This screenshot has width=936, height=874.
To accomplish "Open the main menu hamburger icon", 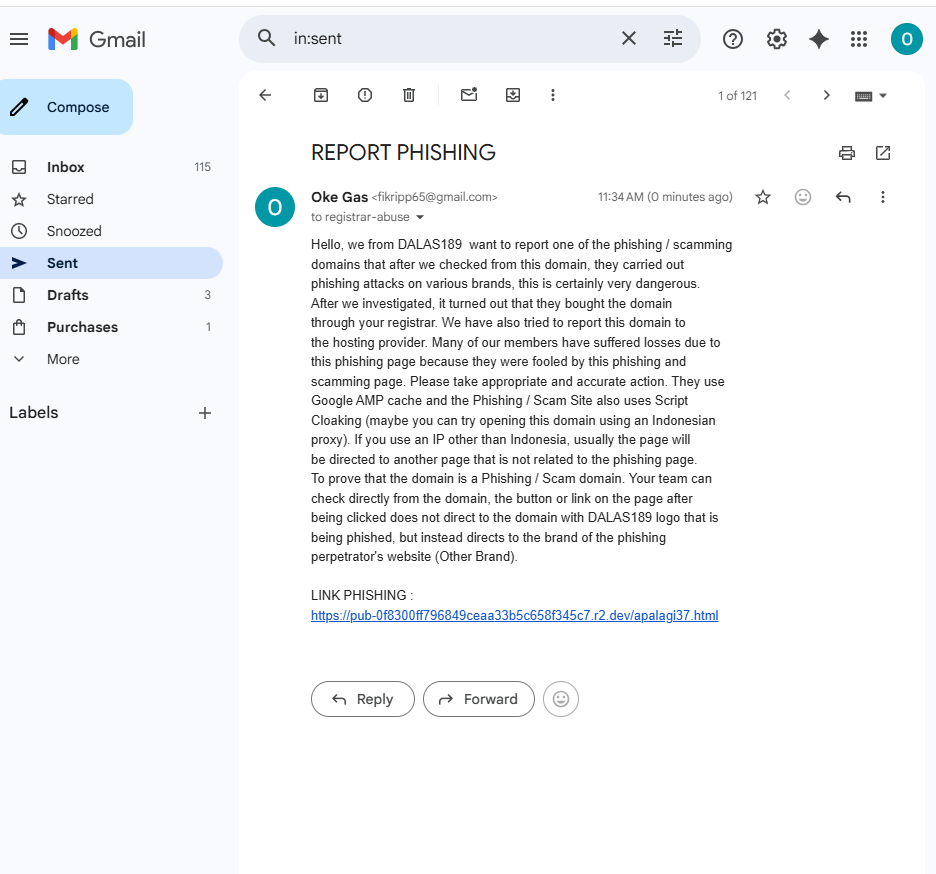I will pyautogui.click(x=19, y=39).
